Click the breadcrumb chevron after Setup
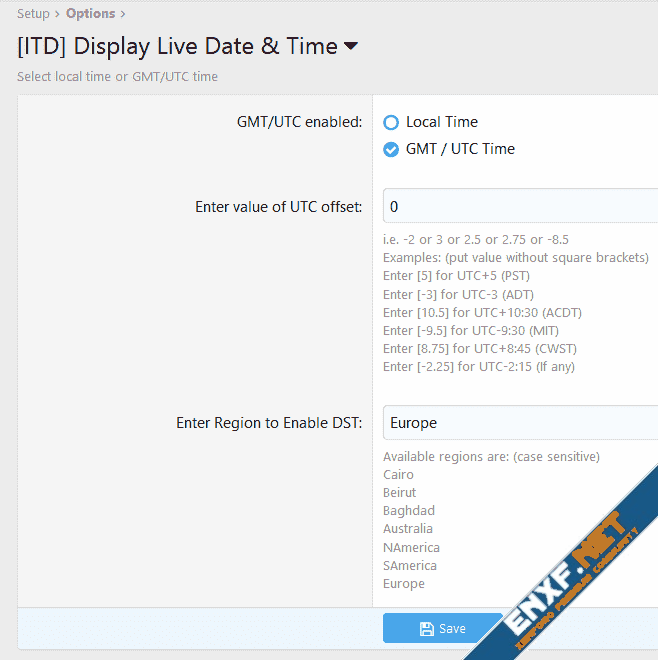Screen dimensions: 658x660 tap(58, 14)
